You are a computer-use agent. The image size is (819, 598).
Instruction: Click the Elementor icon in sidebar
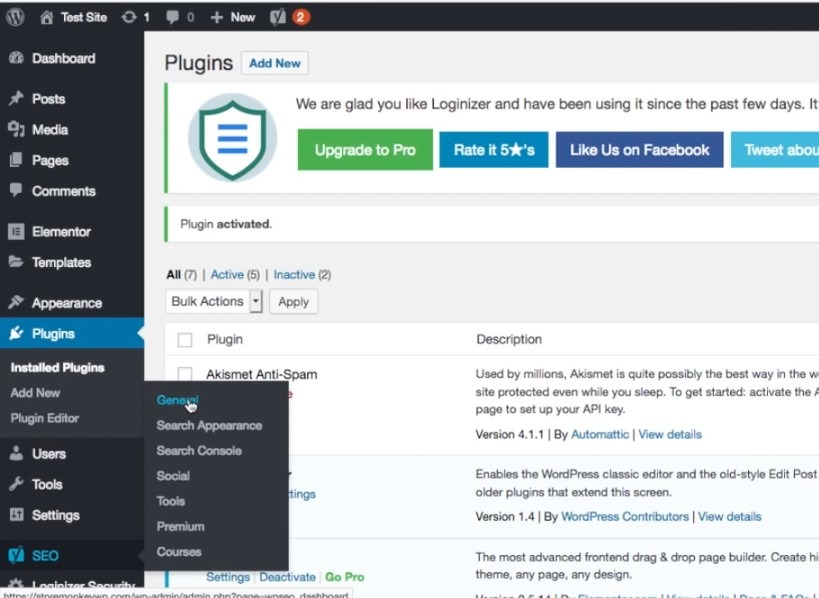(x=16, y=231)
